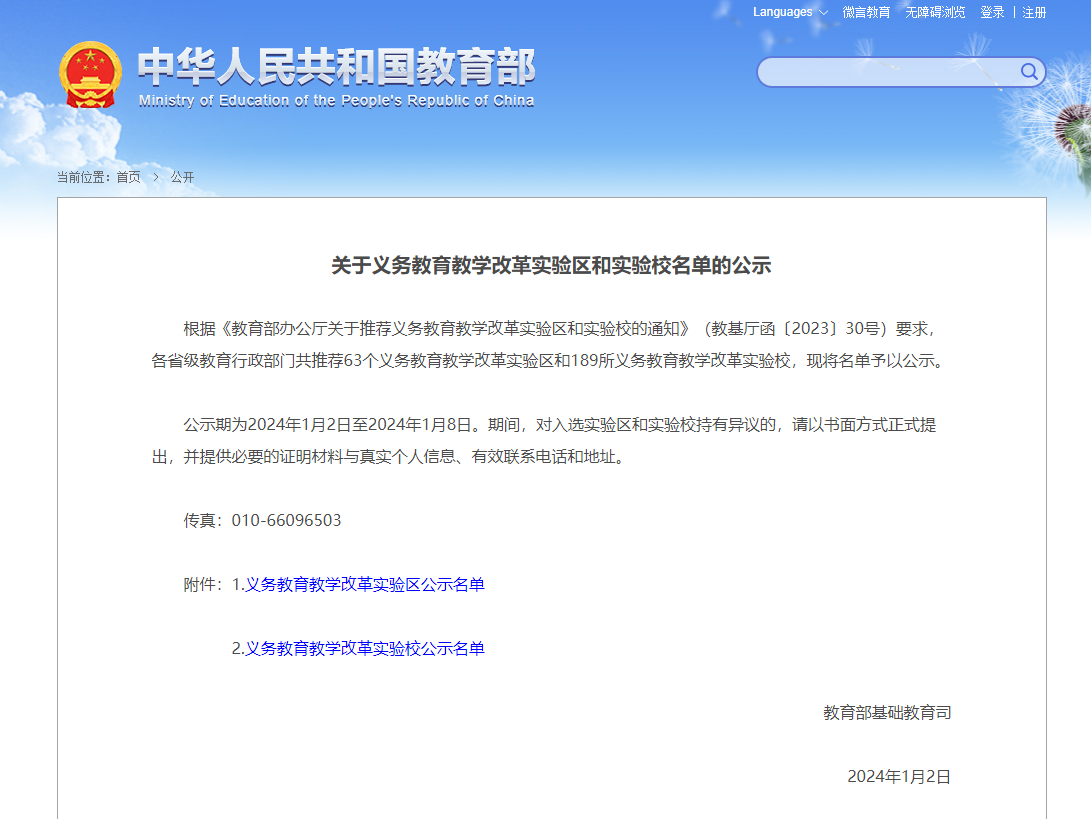Image resolution: width=1091 pixels, height=819 pixels.
Task: Click the fax number 010-66096503
Action: [x=286, y=520]
